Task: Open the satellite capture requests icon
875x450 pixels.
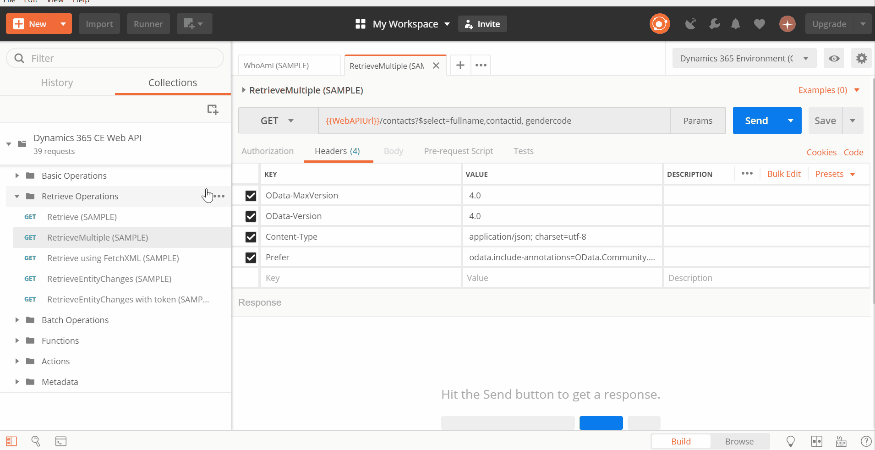Action: pos(691,24)
